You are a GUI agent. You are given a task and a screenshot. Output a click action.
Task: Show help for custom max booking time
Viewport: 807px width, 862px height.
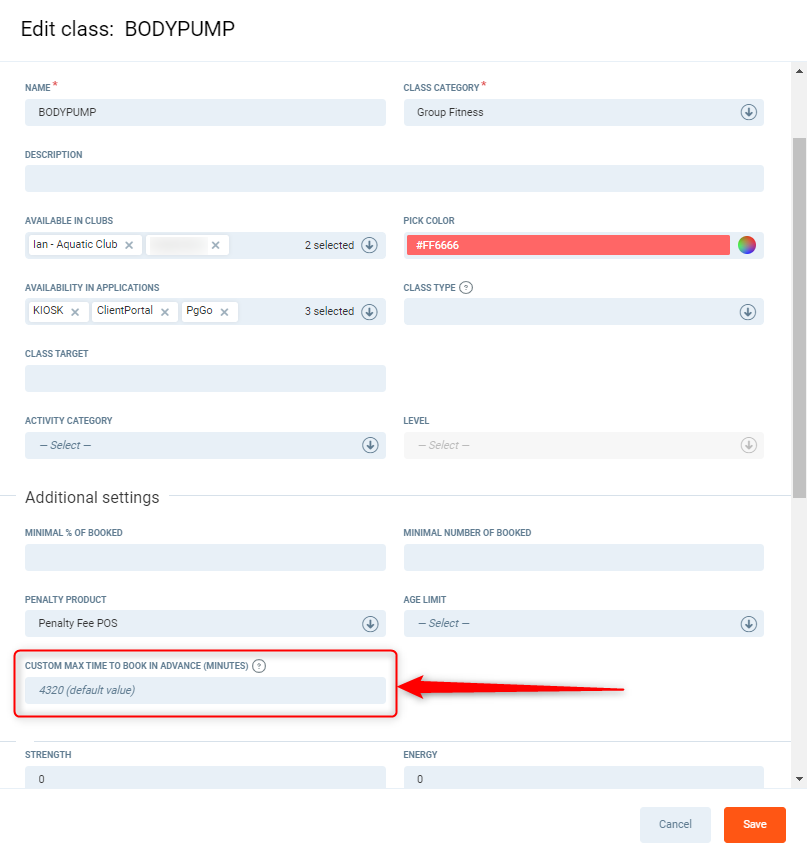click(259, 666)
